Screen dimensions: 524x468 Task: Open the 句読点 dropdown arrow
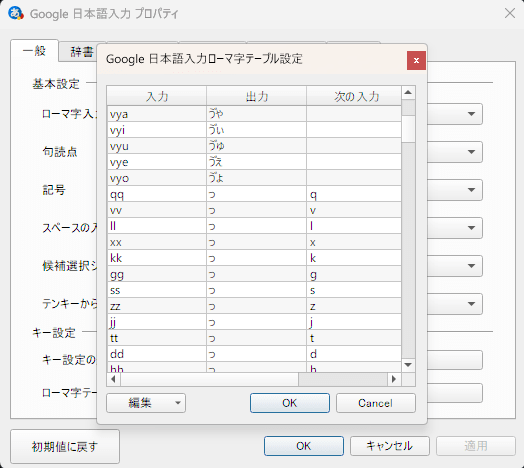pyautogui.click(x=471, y=152)
